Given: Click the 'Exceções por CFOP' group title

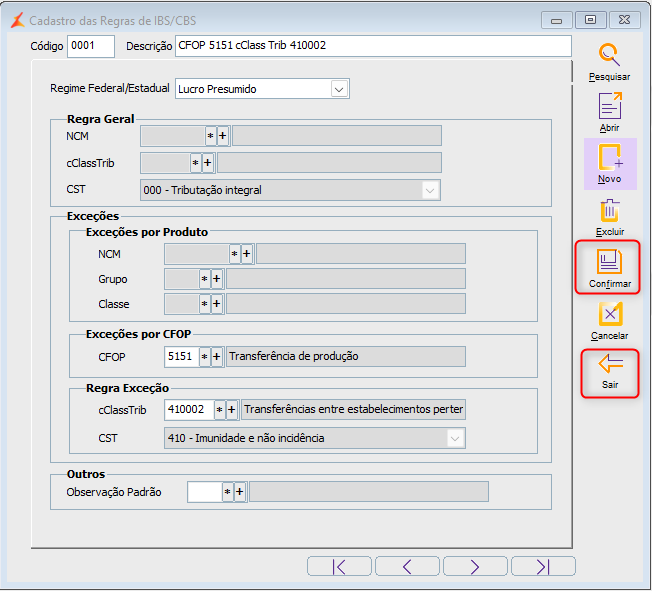Looking at the screenshot, I should pyautogui.click(x=138, y=334).
